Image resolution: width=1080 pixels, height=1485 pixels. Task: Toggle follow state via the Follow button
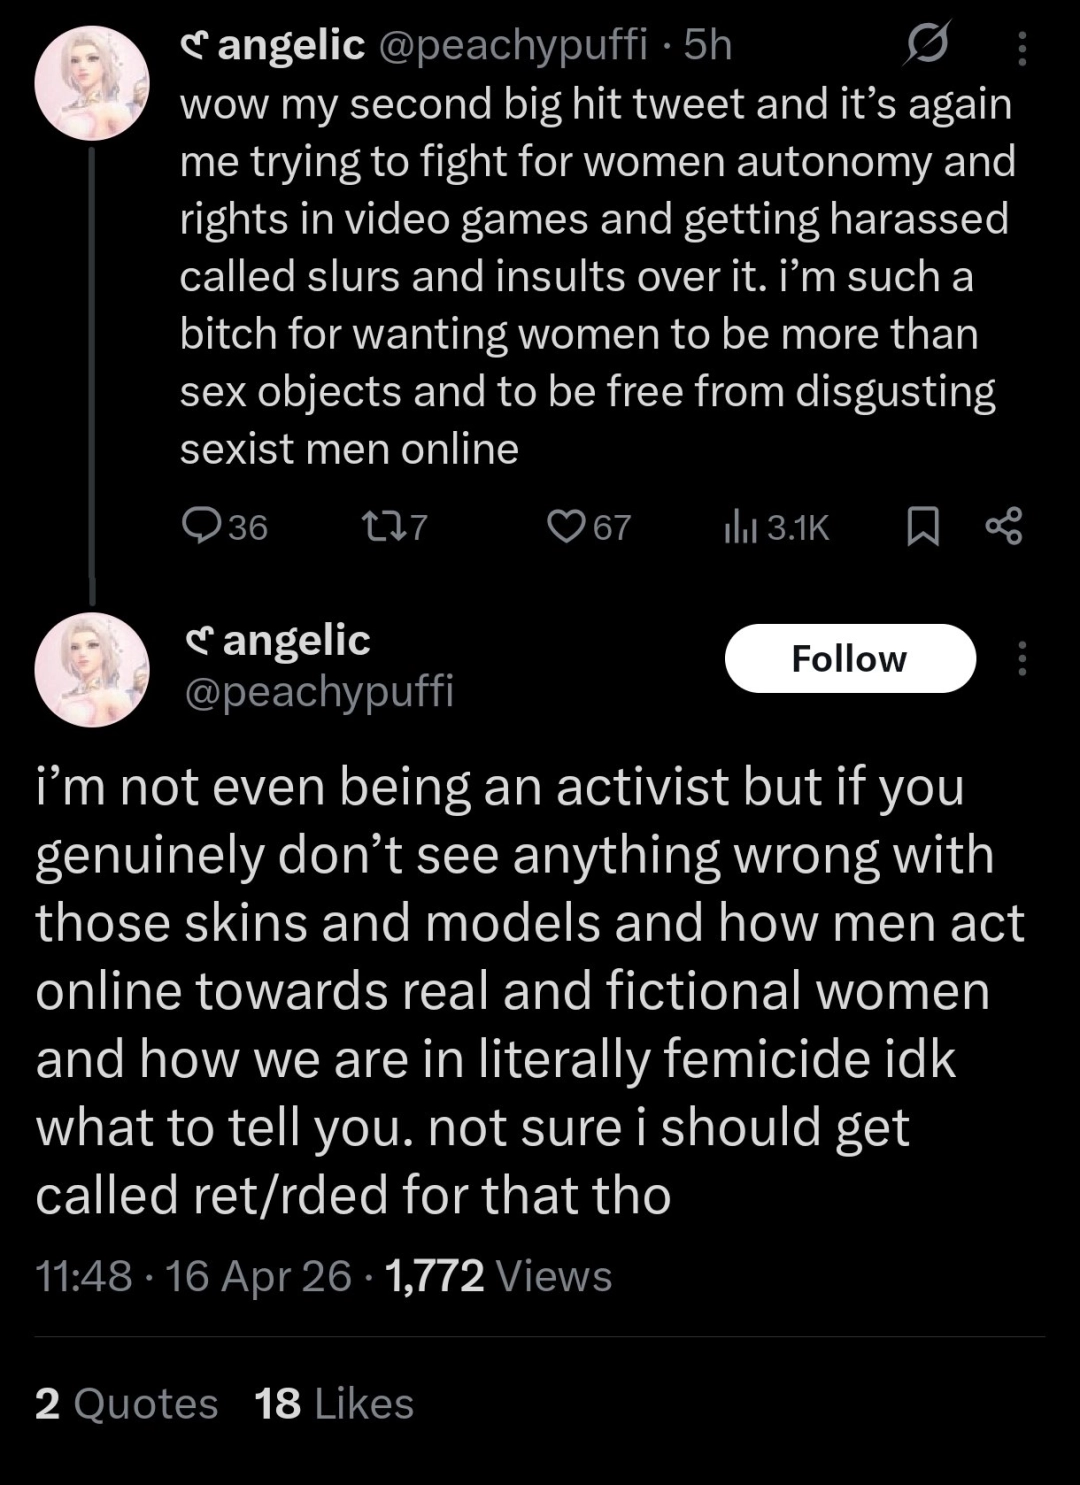pyautogui.click(x=851, y=658)
